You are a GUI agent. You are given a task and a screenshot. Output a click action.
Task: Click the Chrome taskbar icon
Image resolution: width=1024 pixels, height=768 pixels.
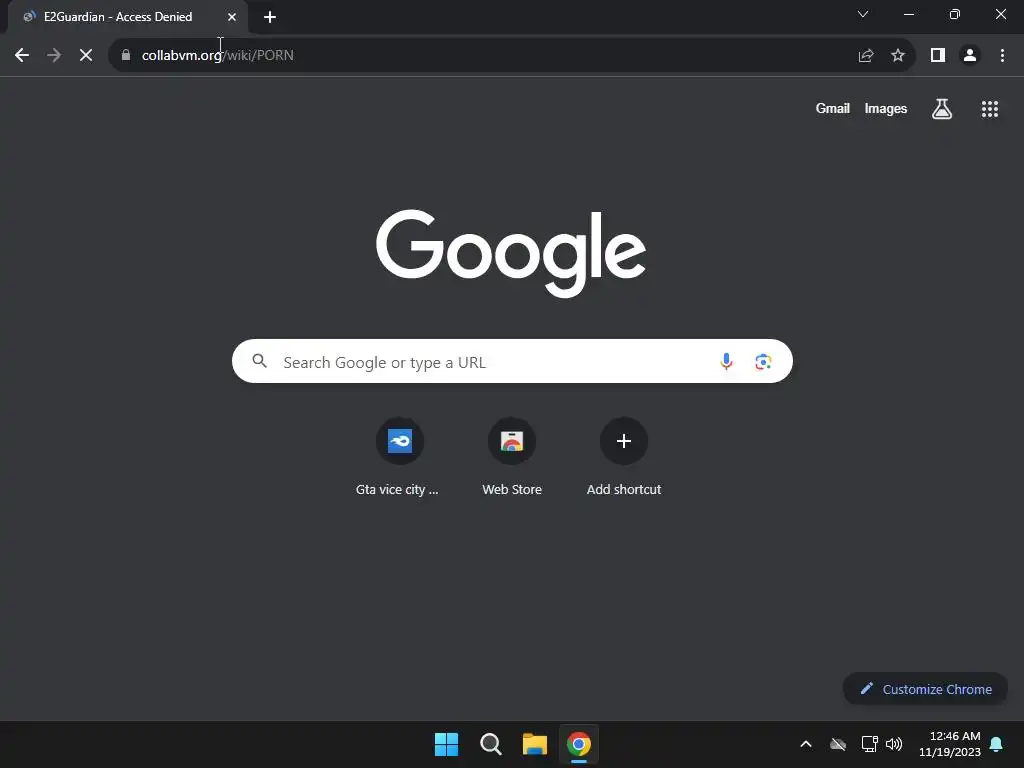coord(579,744)
